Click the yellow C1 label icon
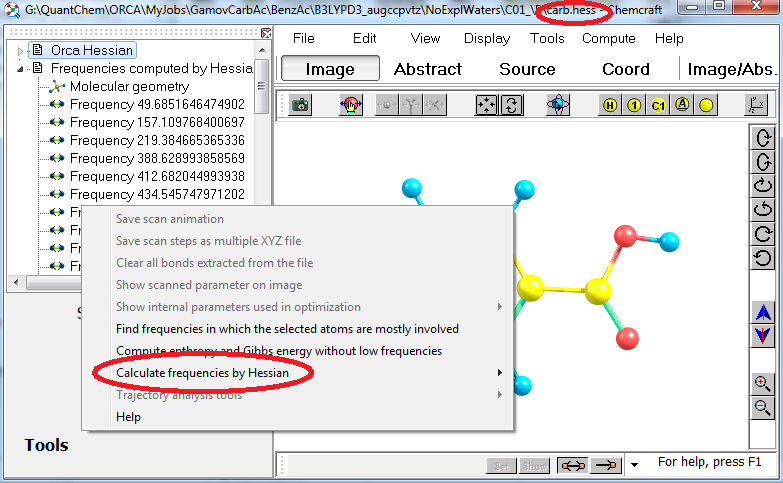This screenshot has width=783, height=483. (658, 105)
